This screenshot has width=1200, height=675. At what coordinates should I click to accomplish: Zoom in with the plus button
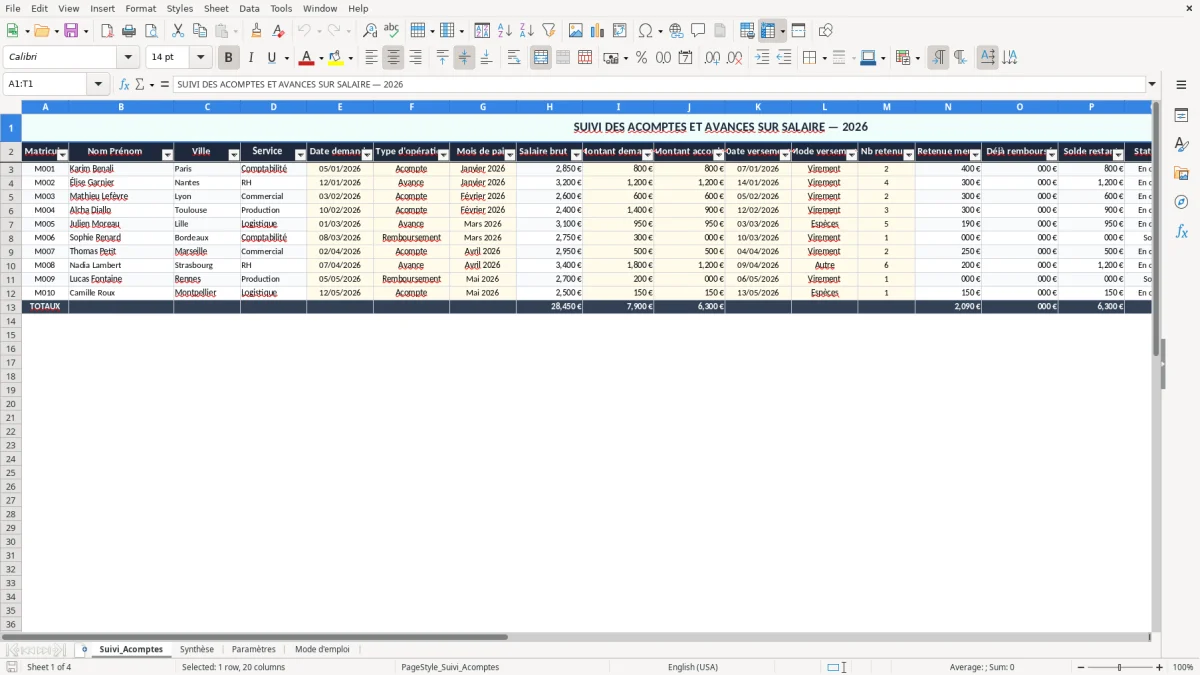point(1160,667)
